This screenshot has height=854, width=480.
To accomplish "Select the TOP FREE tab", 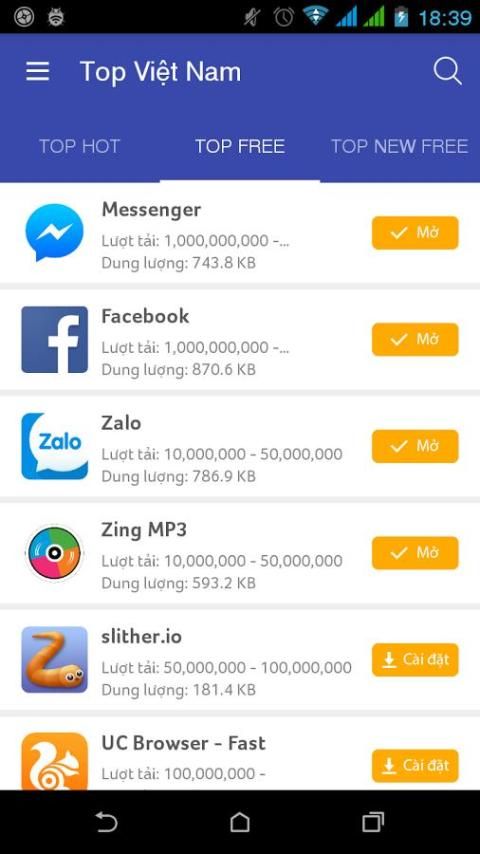I will (x=240, y=146).
